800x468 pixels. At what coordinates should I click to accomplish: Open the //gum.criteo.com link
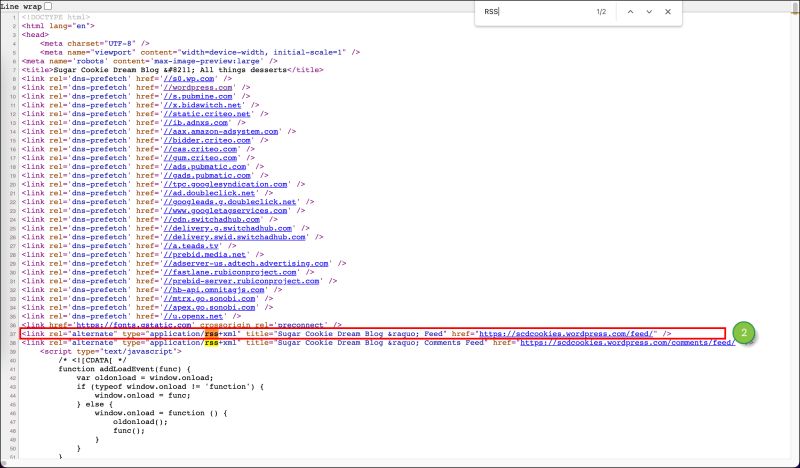pyautogui.click(x=200, y=158)
